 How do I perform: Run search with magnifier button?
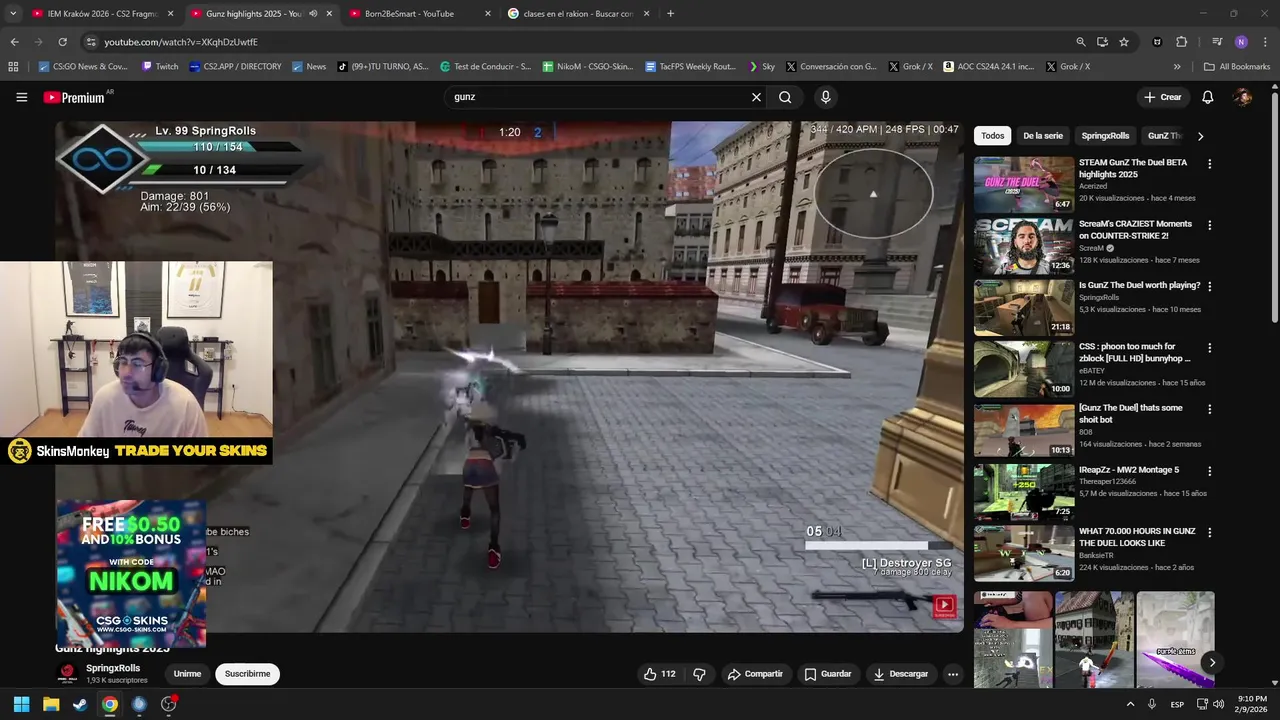point(785,97)
